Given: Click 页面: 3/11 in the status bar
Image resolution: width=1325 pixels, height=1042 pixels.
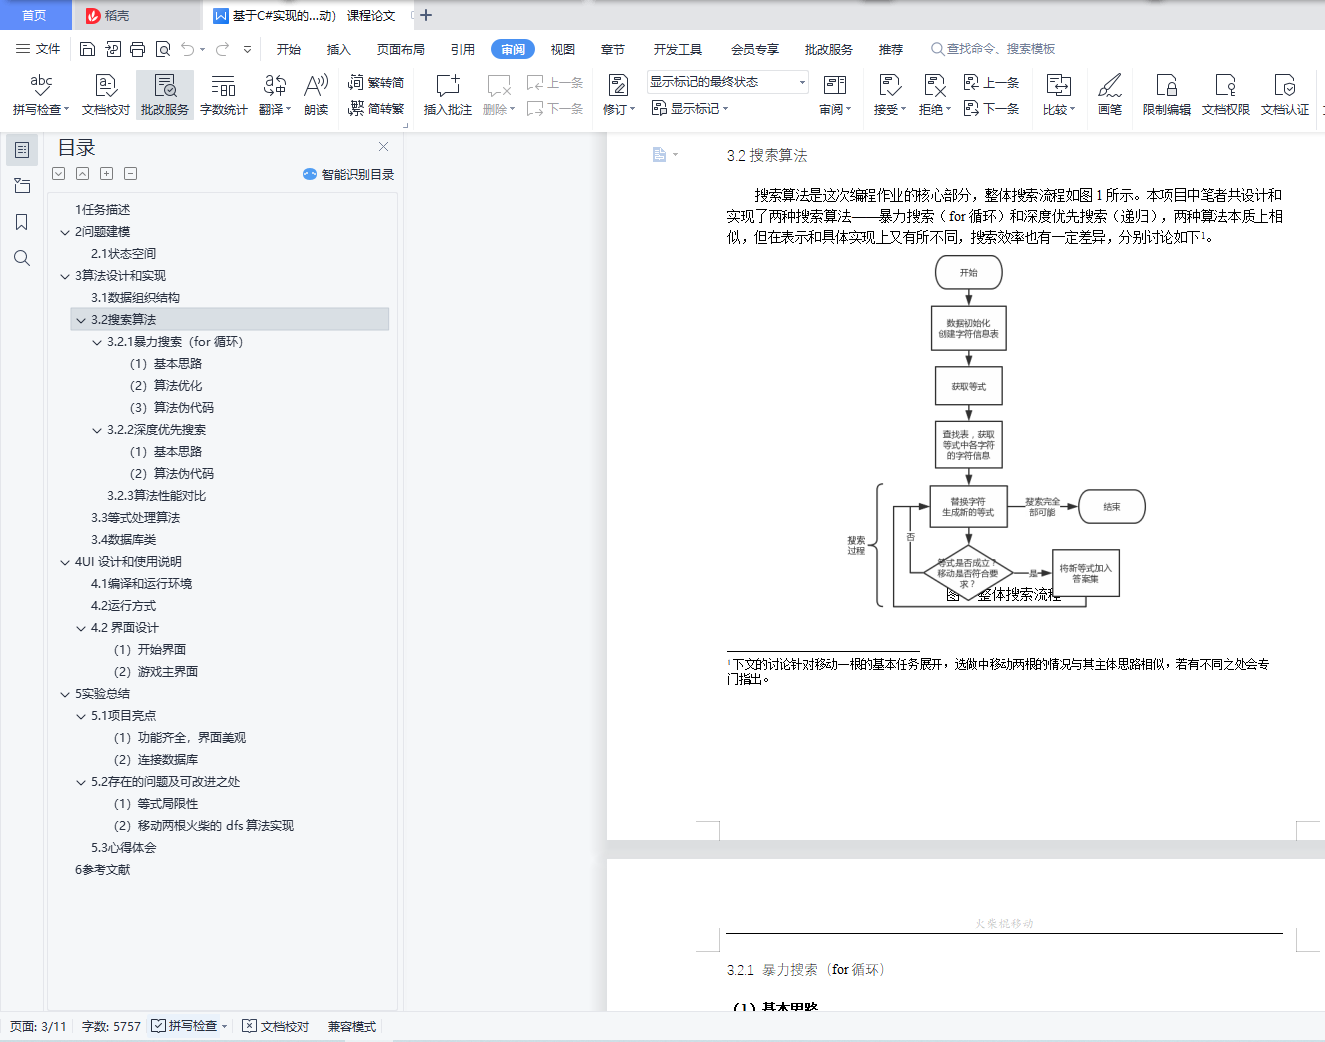Looking at the screenshot, I should (x=38, y=1026).
